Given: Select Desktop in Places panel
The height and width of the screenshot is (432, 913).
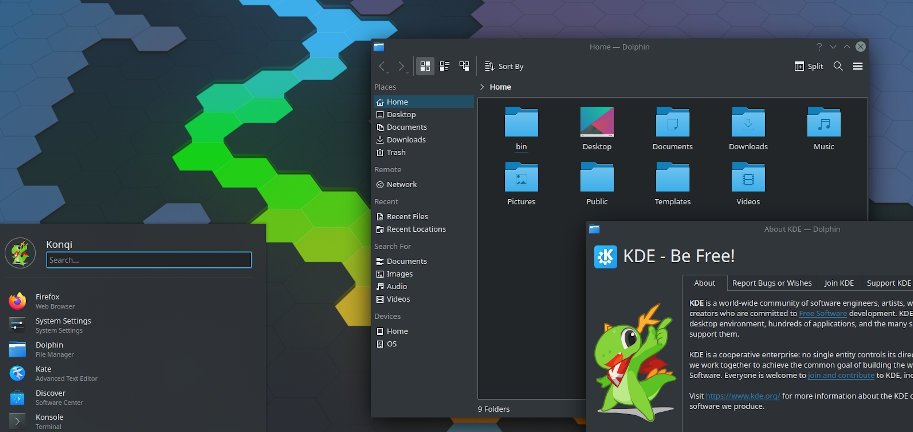Looking at the screenshot, I should point(423,115).
